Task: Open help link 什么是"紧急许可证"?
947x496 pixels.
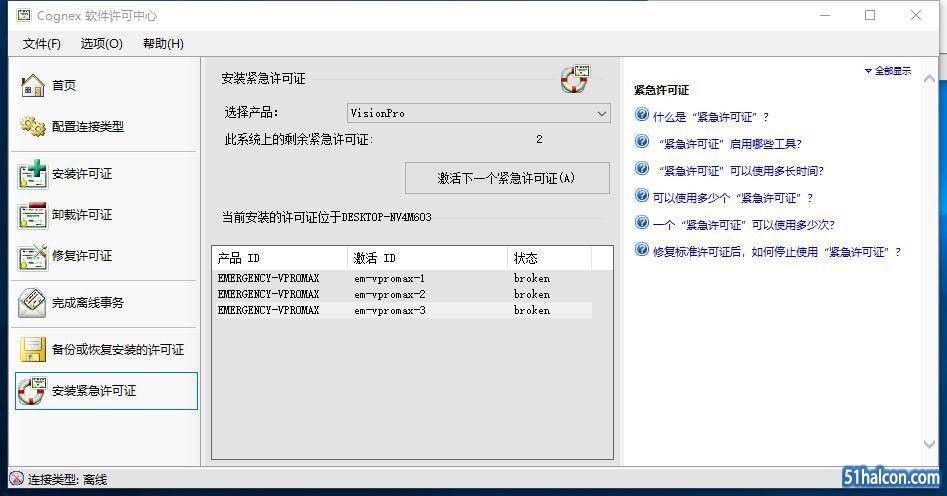Action: (711, 117)
